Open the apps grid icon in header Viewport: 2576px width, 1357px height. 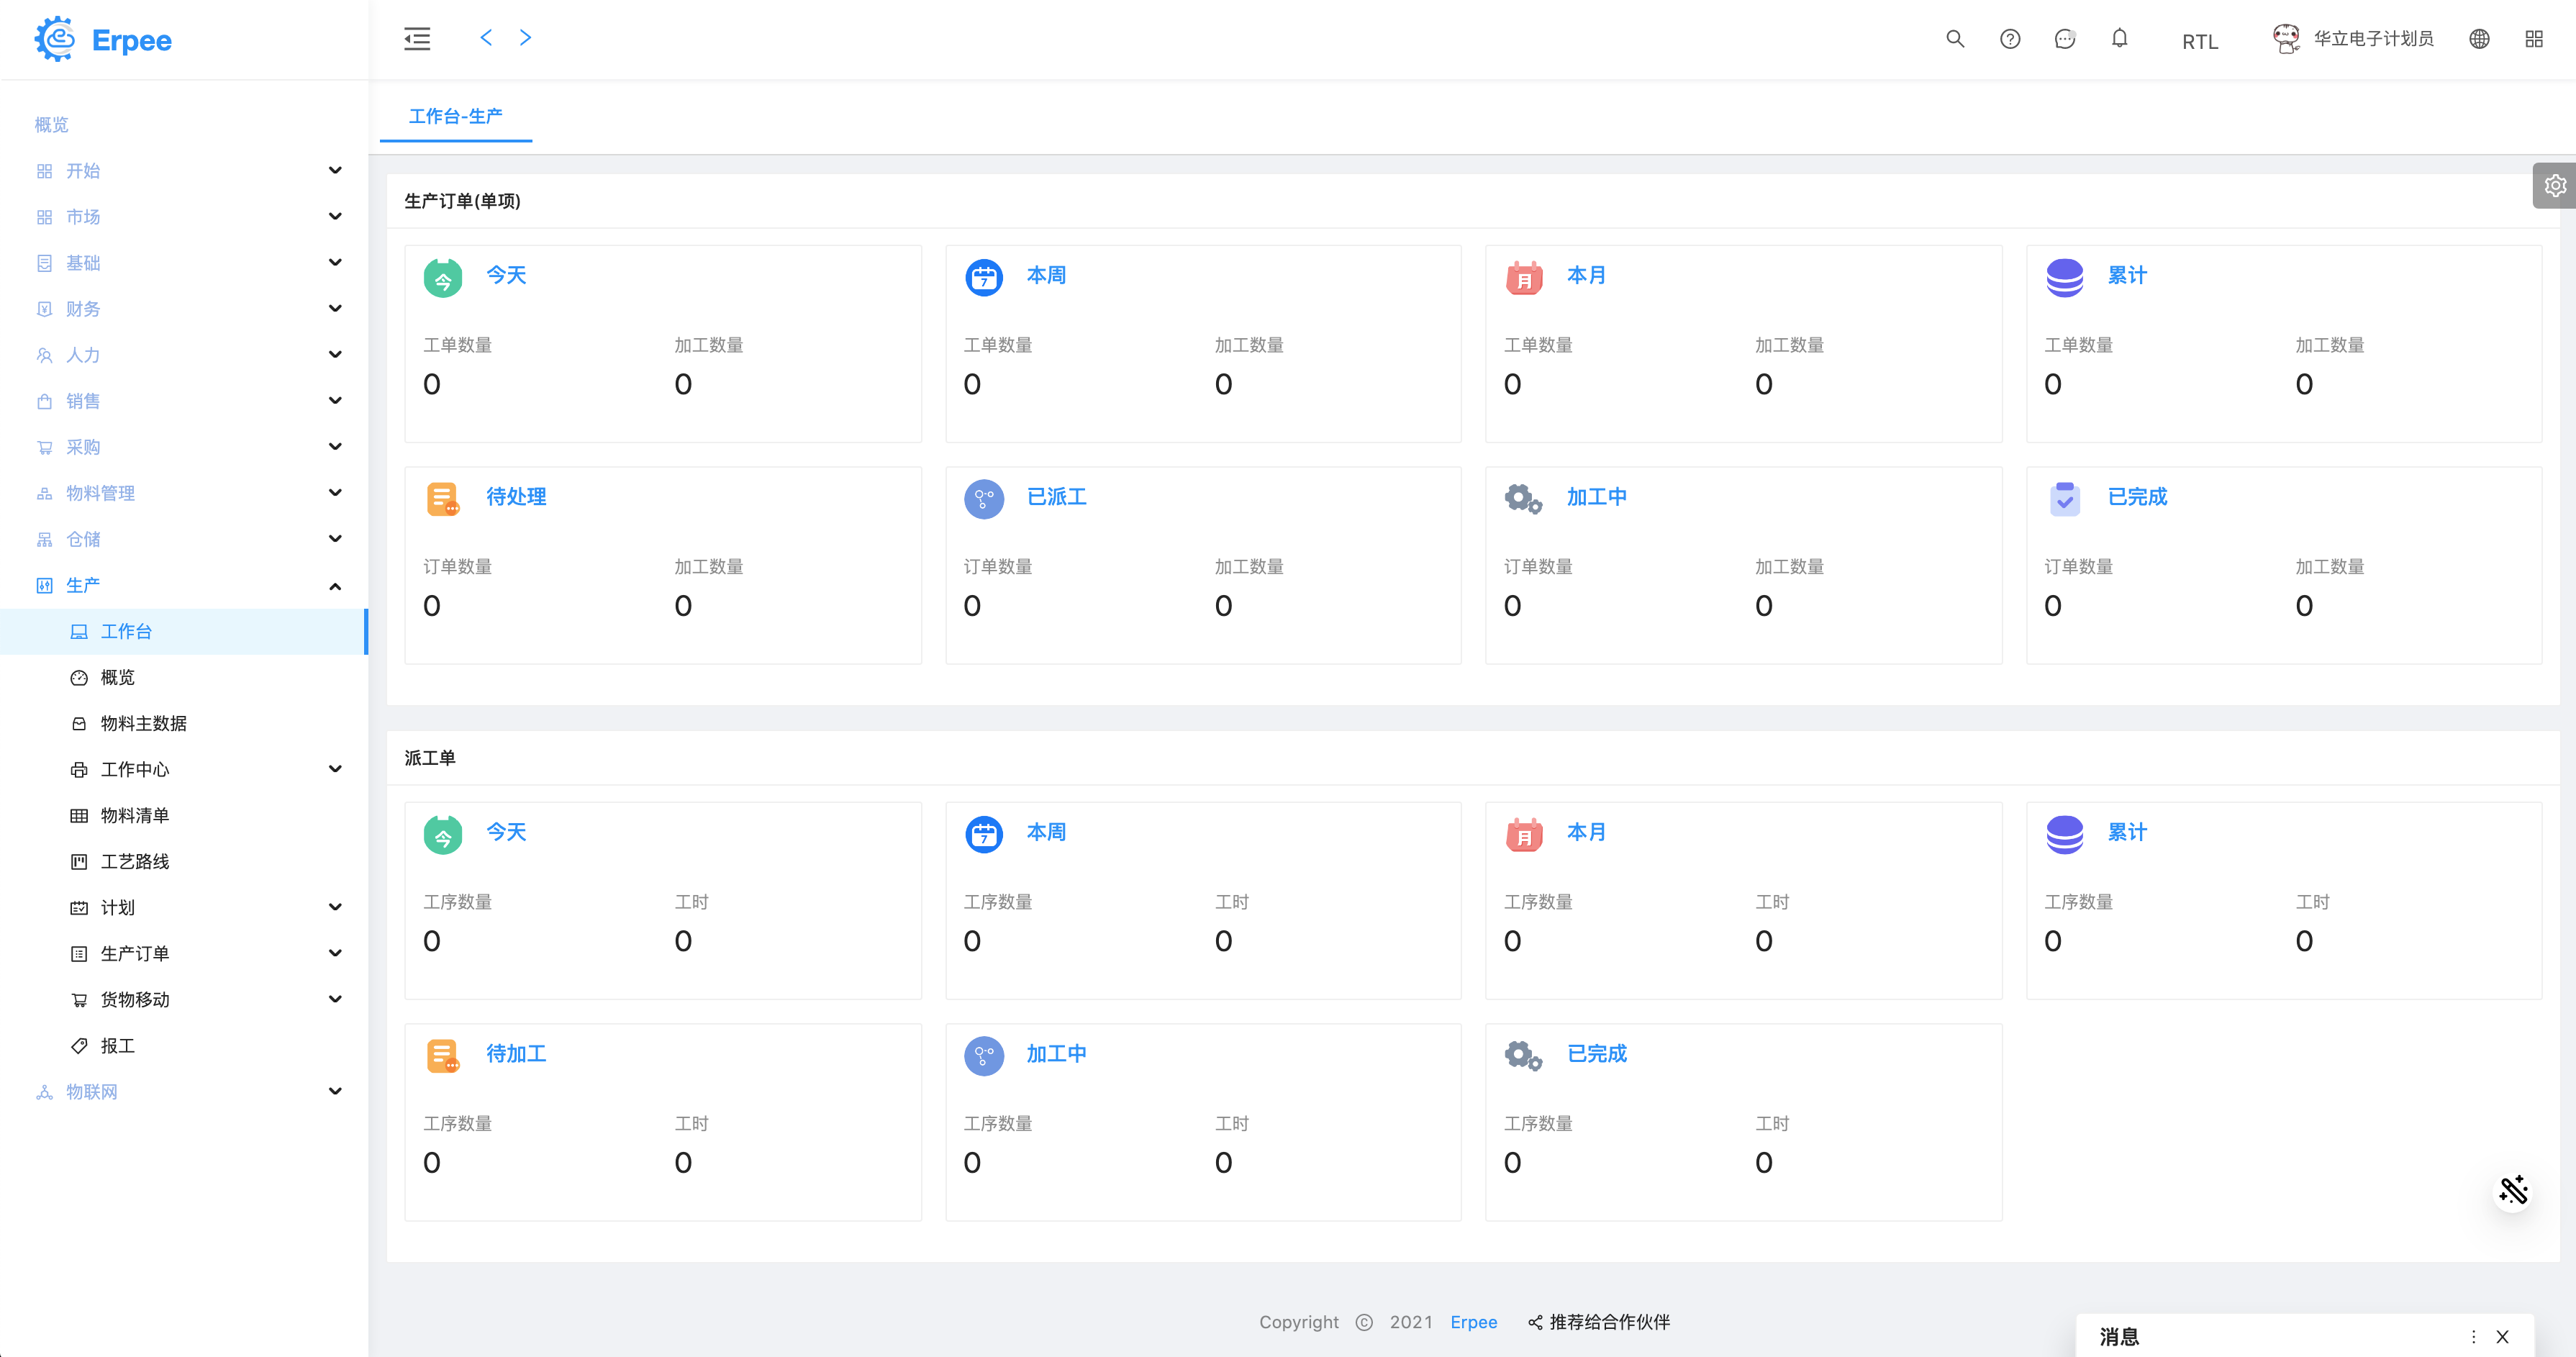pos(2534,39)
